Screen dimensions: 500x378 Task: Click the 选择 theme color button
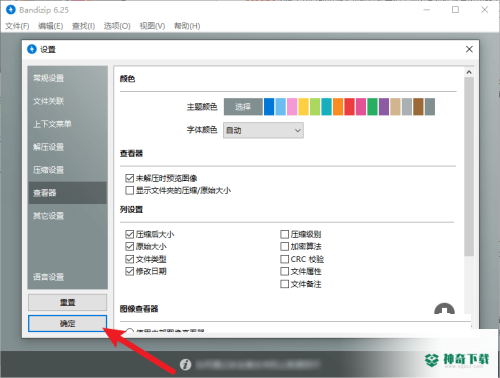[x=243, y=107]
